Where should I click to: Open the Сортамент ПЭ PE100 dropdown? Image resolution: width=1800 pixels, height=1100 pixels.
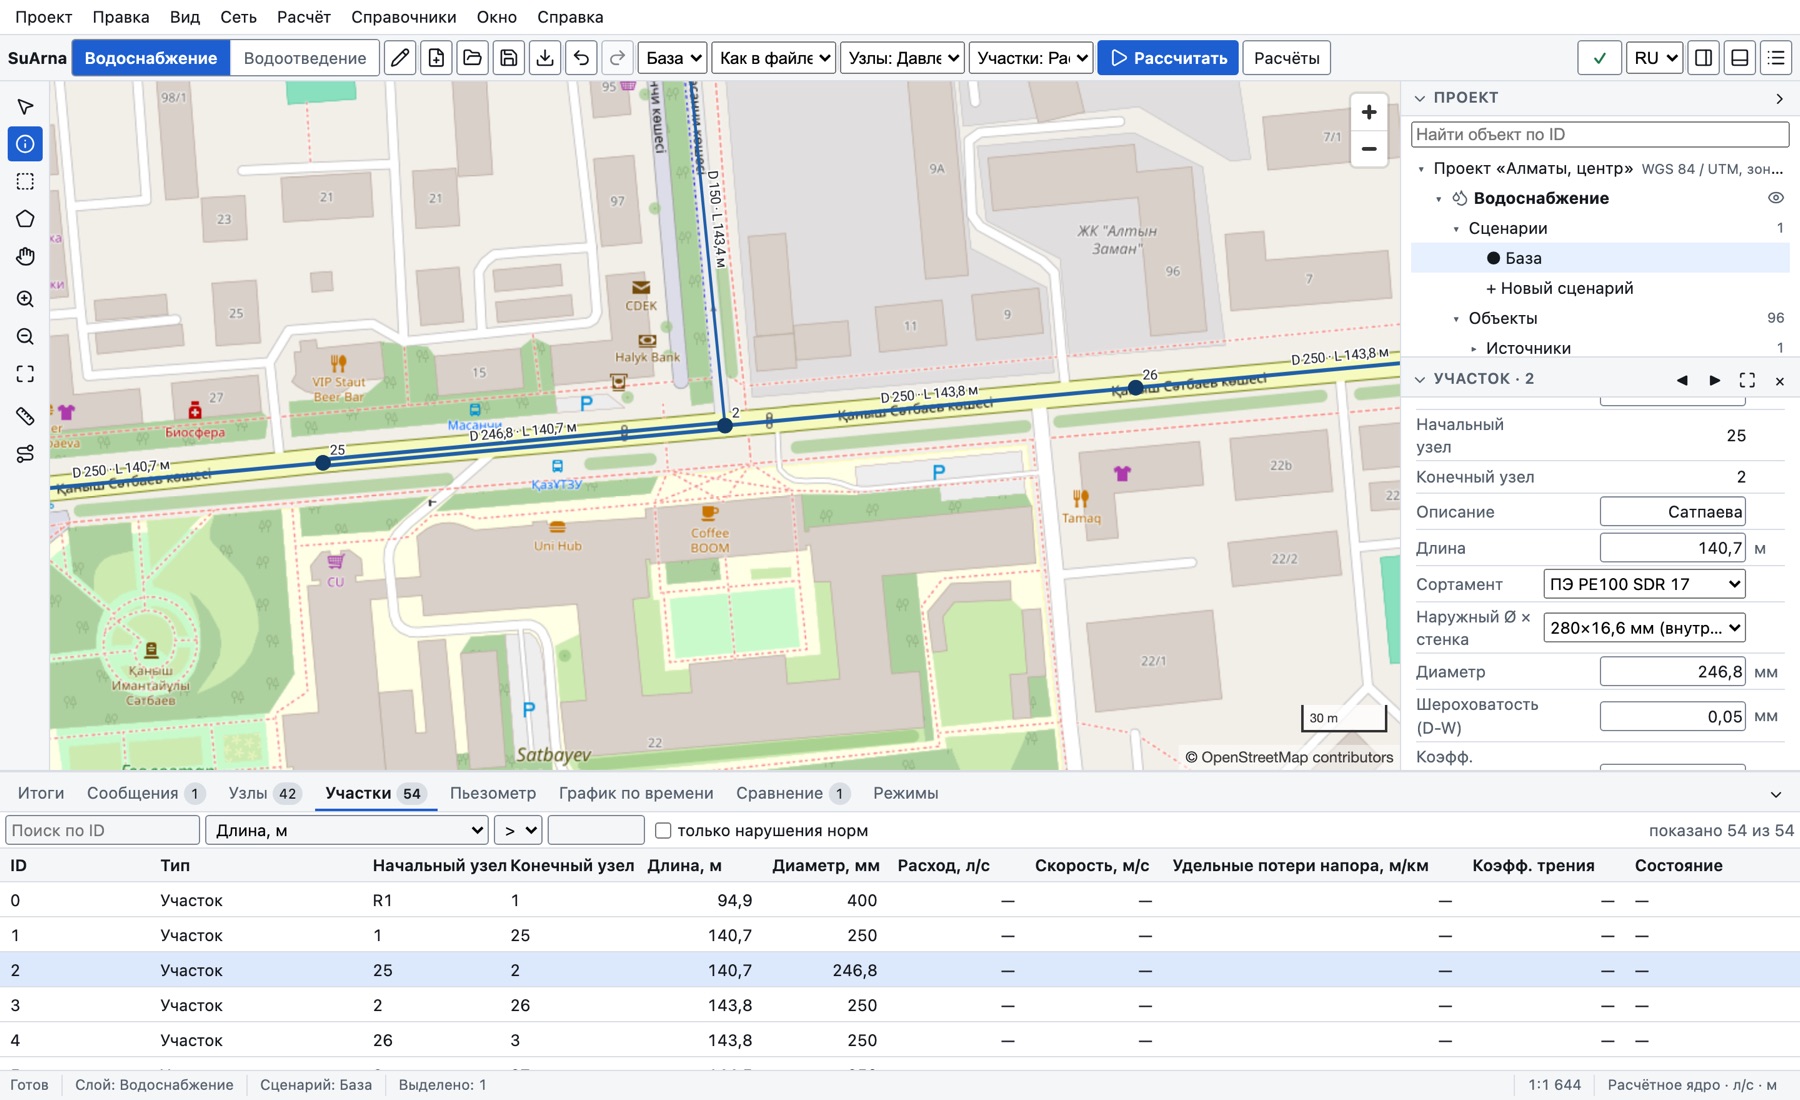tap(1644, 584)
